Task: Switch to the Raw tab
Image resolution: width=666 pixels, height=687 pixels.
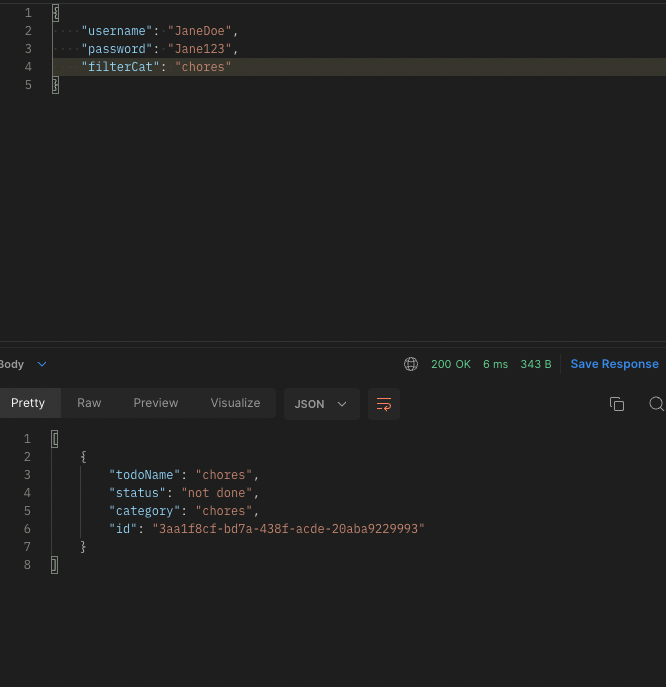Action: click(x=89, y=403)
